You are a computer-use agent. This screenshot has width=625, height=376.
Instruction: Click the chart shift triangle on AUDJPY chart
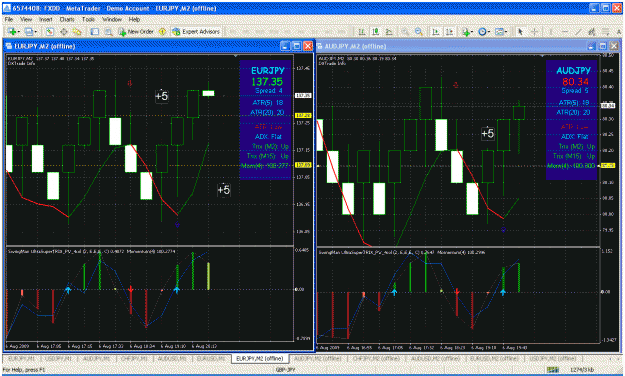[542, 56]
